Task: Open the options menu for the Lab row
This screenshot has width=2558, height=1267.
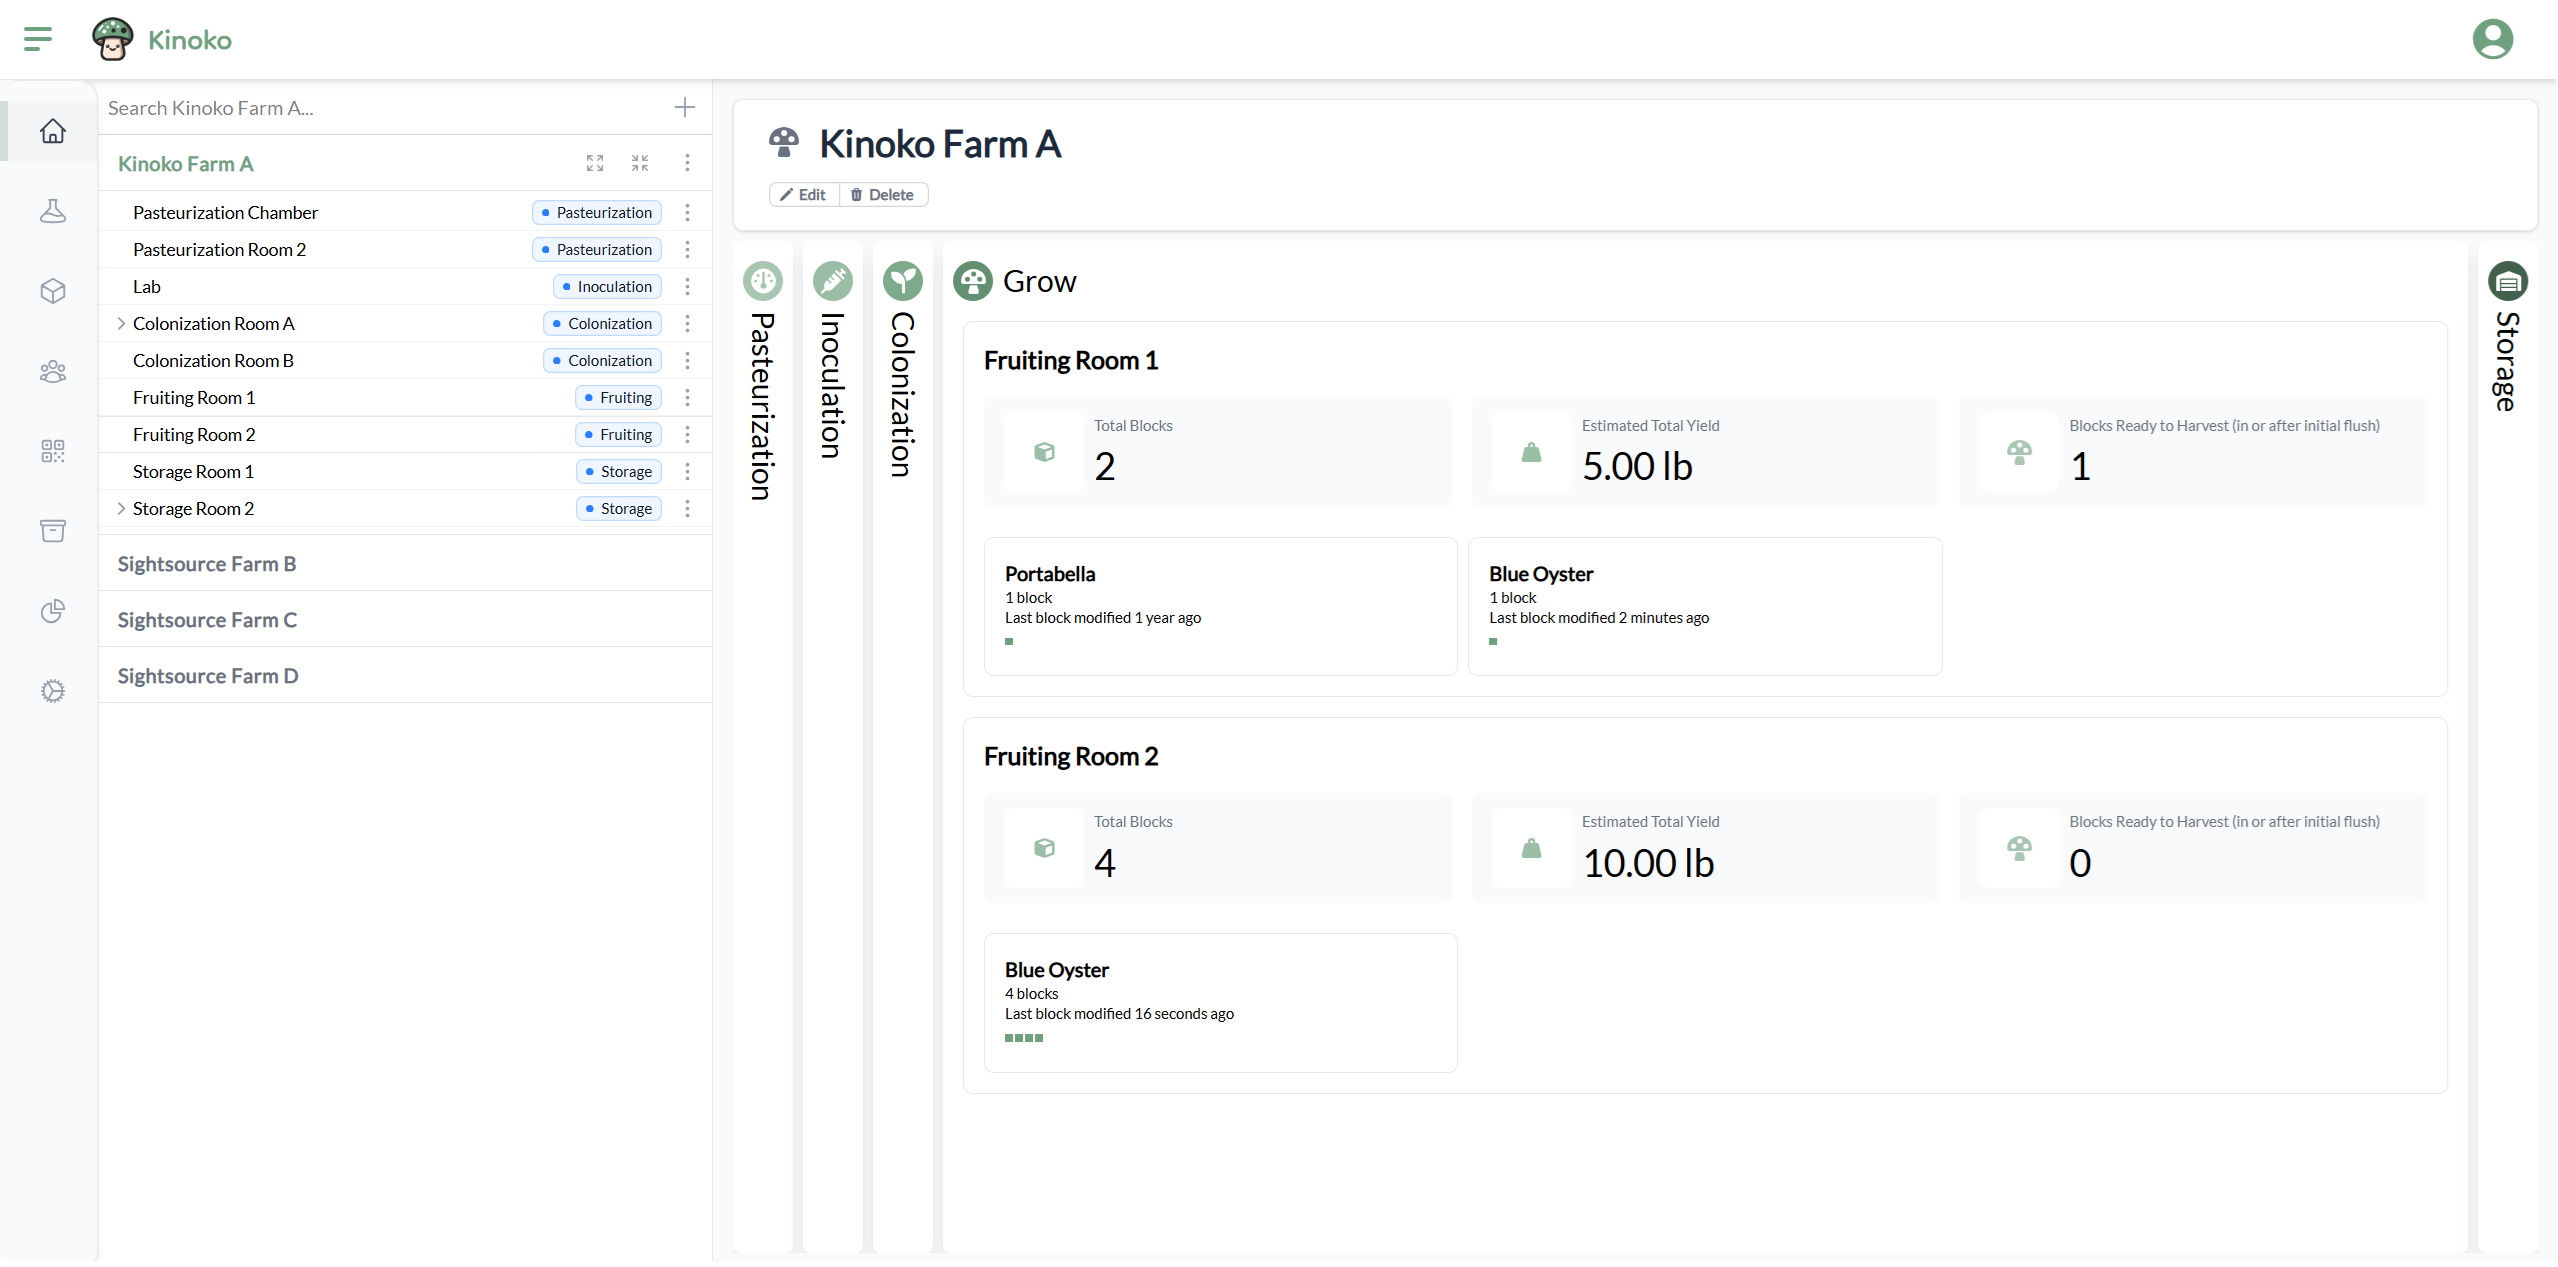Action: [x=687, y=286]
